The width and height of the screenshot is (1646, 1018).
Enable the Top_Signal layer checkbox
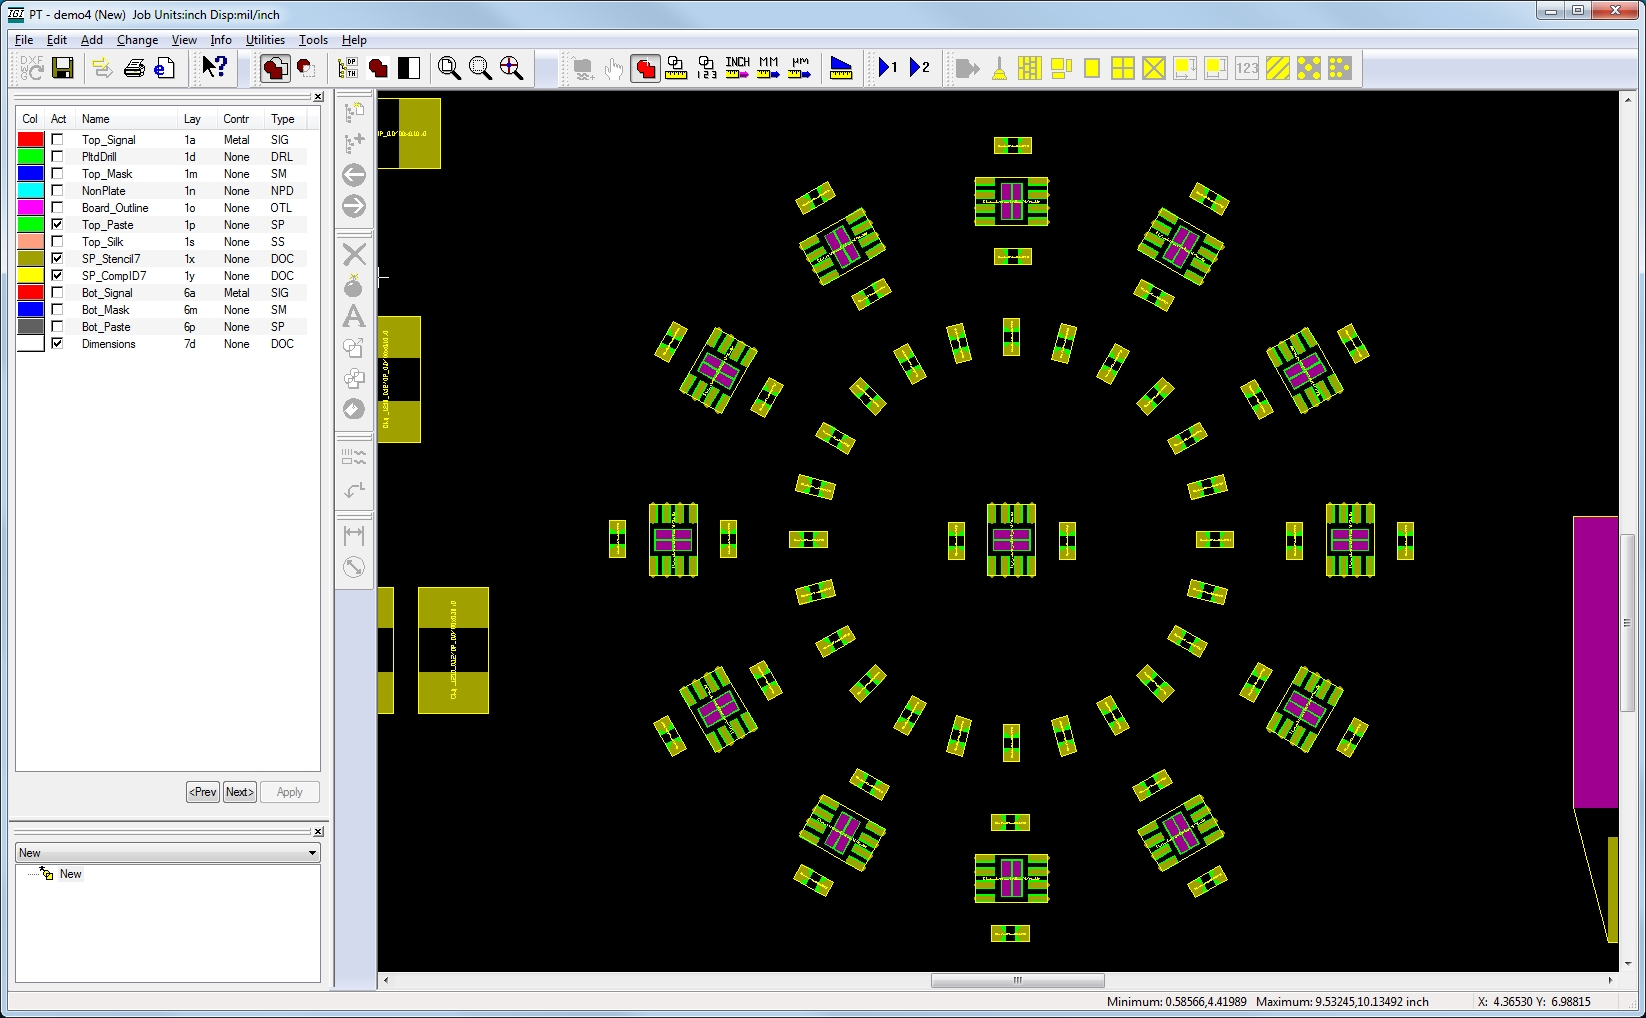tap(57, 140)
